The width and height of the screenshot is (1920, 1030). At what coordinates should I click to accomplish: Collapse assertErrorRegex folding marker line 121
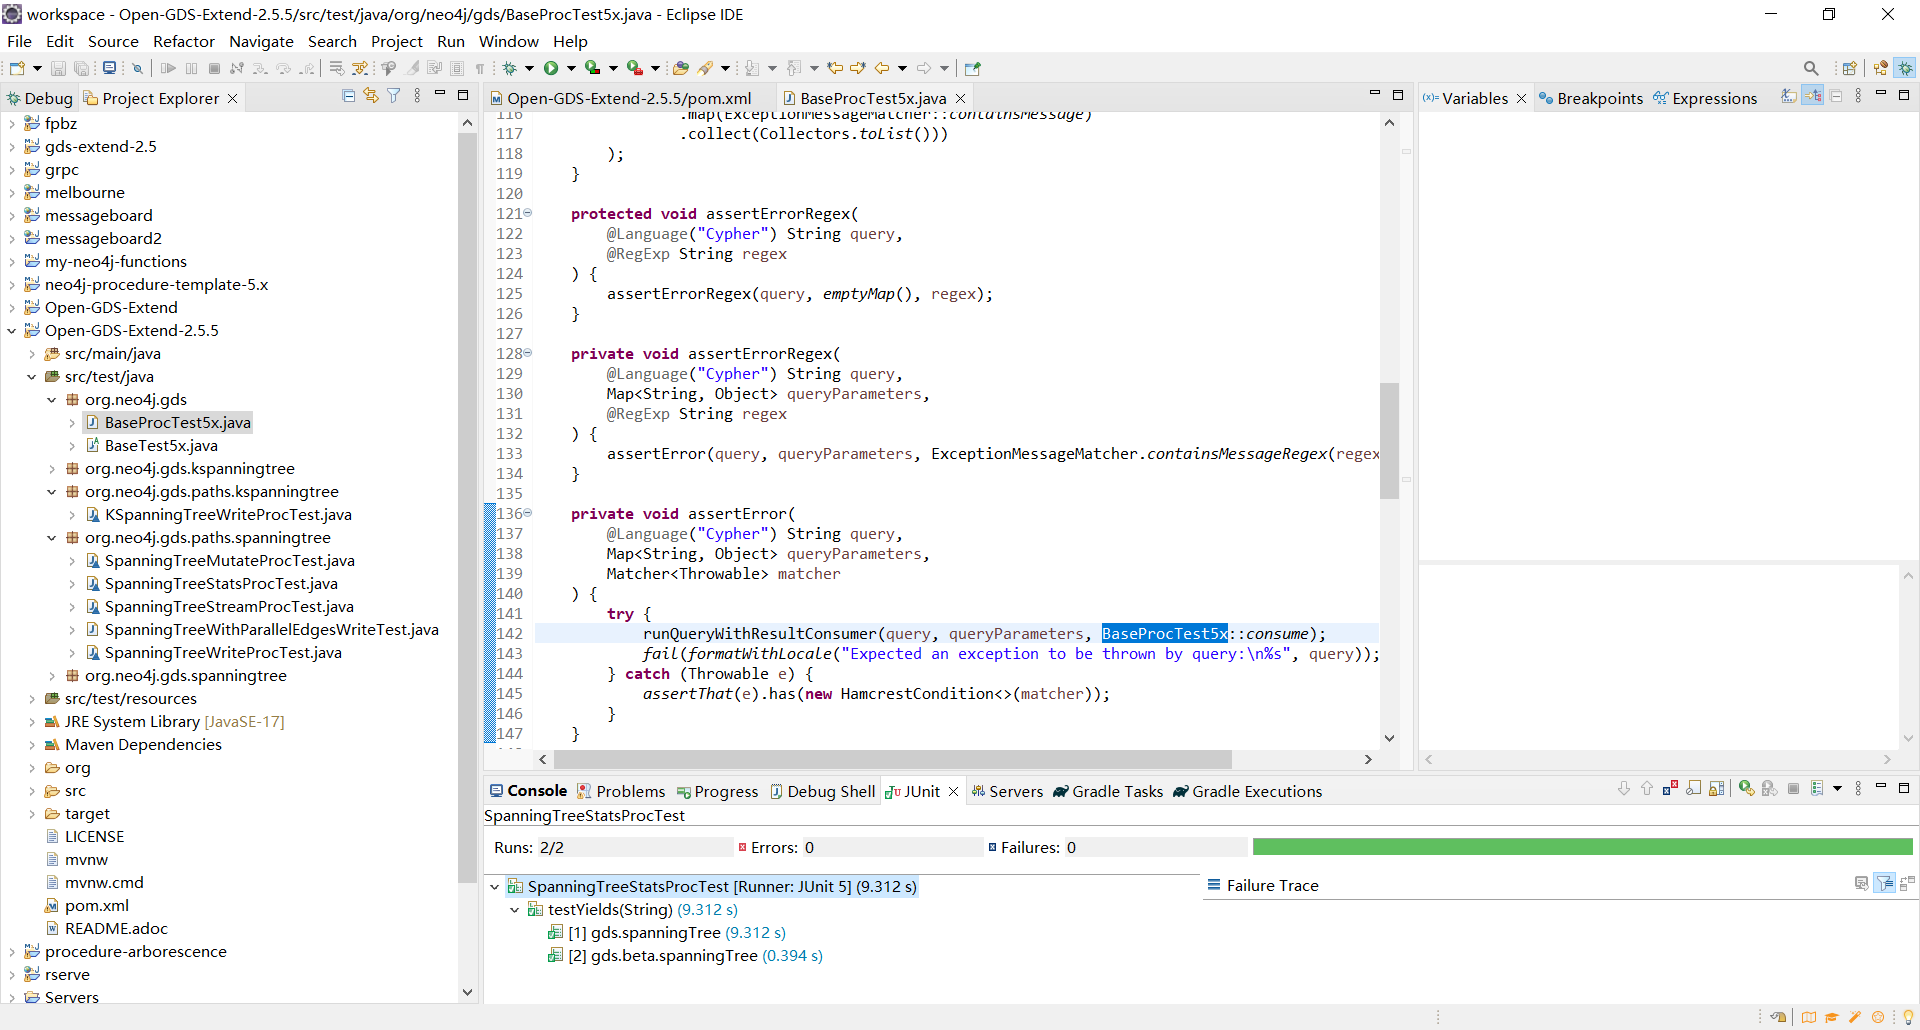528,213
